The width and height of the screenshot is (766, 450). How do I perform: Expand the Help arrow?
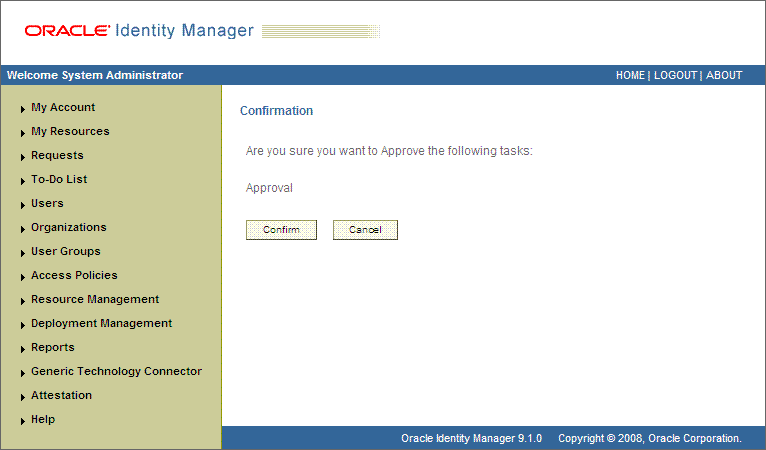coord(22,421)
